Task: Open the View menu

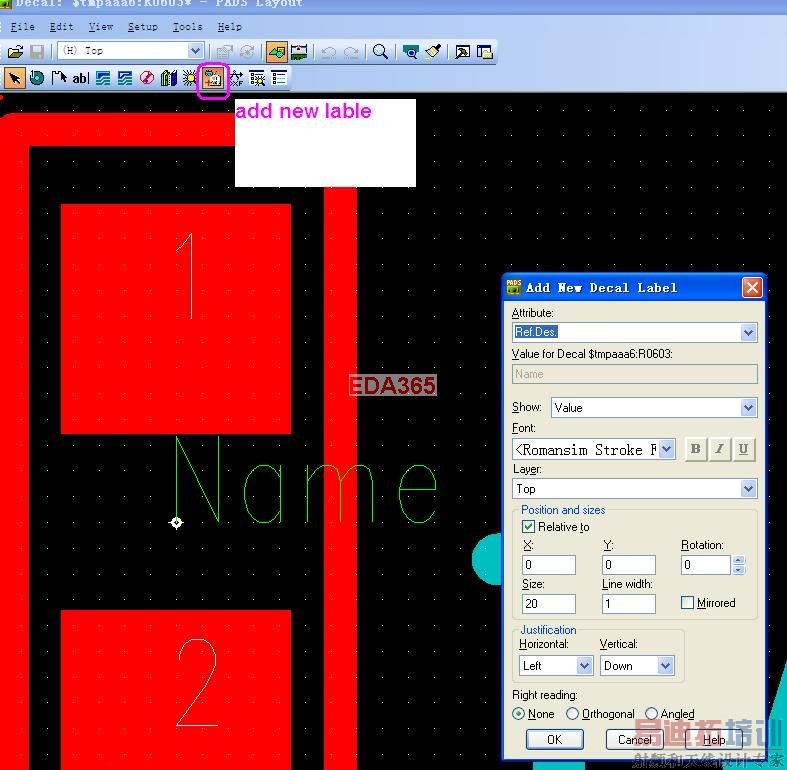Action: click(x=100, y=27)
